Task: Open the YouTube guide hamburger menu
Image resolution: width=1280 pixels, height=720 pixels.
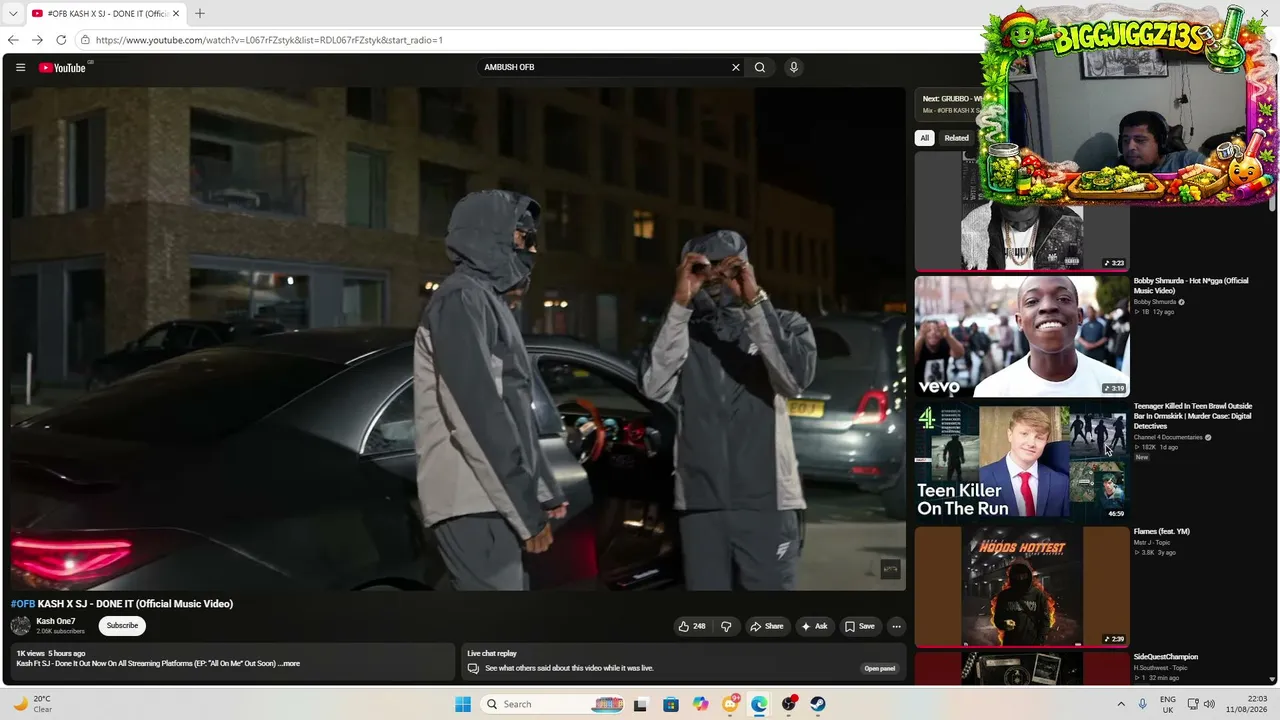Action: (20, 68)
